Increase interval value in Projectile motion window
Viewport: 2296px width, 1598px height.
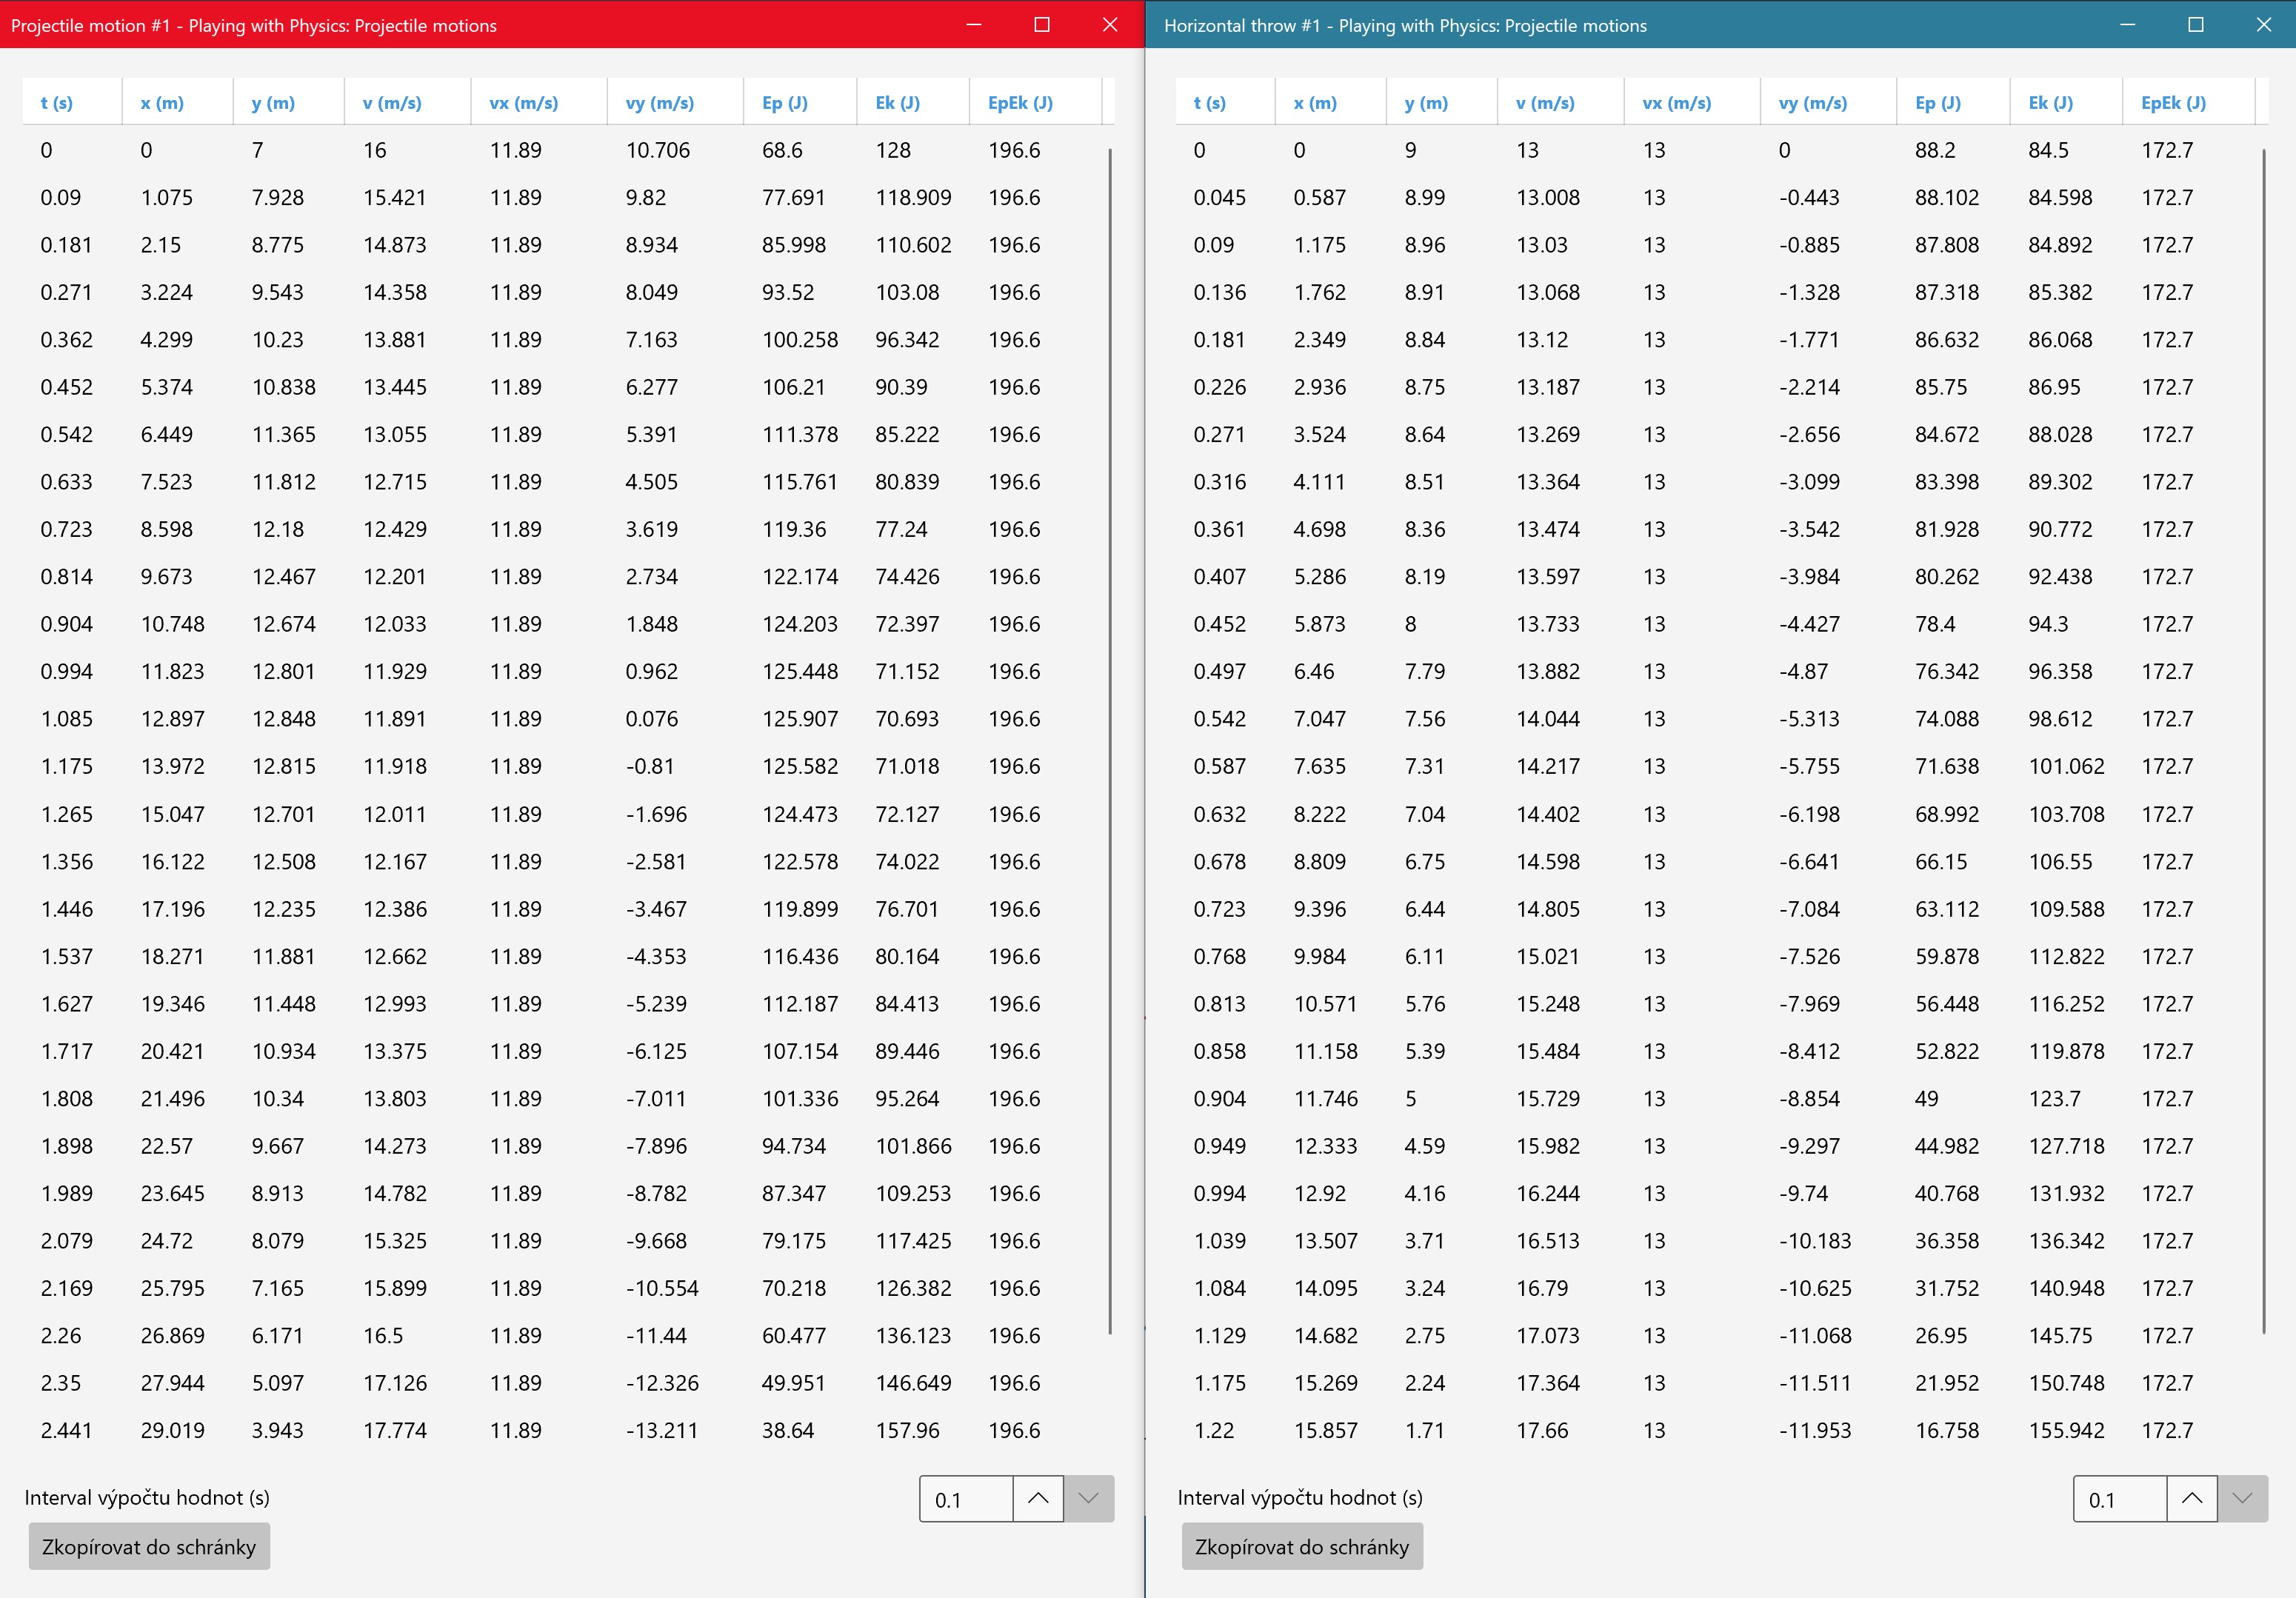[1038, 1498]
